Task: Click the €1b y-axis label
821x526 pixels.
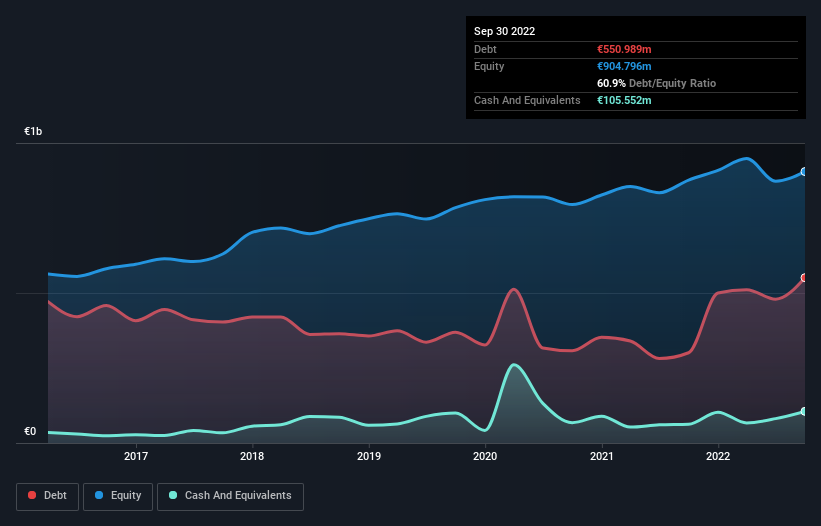Action: [33, 131]
